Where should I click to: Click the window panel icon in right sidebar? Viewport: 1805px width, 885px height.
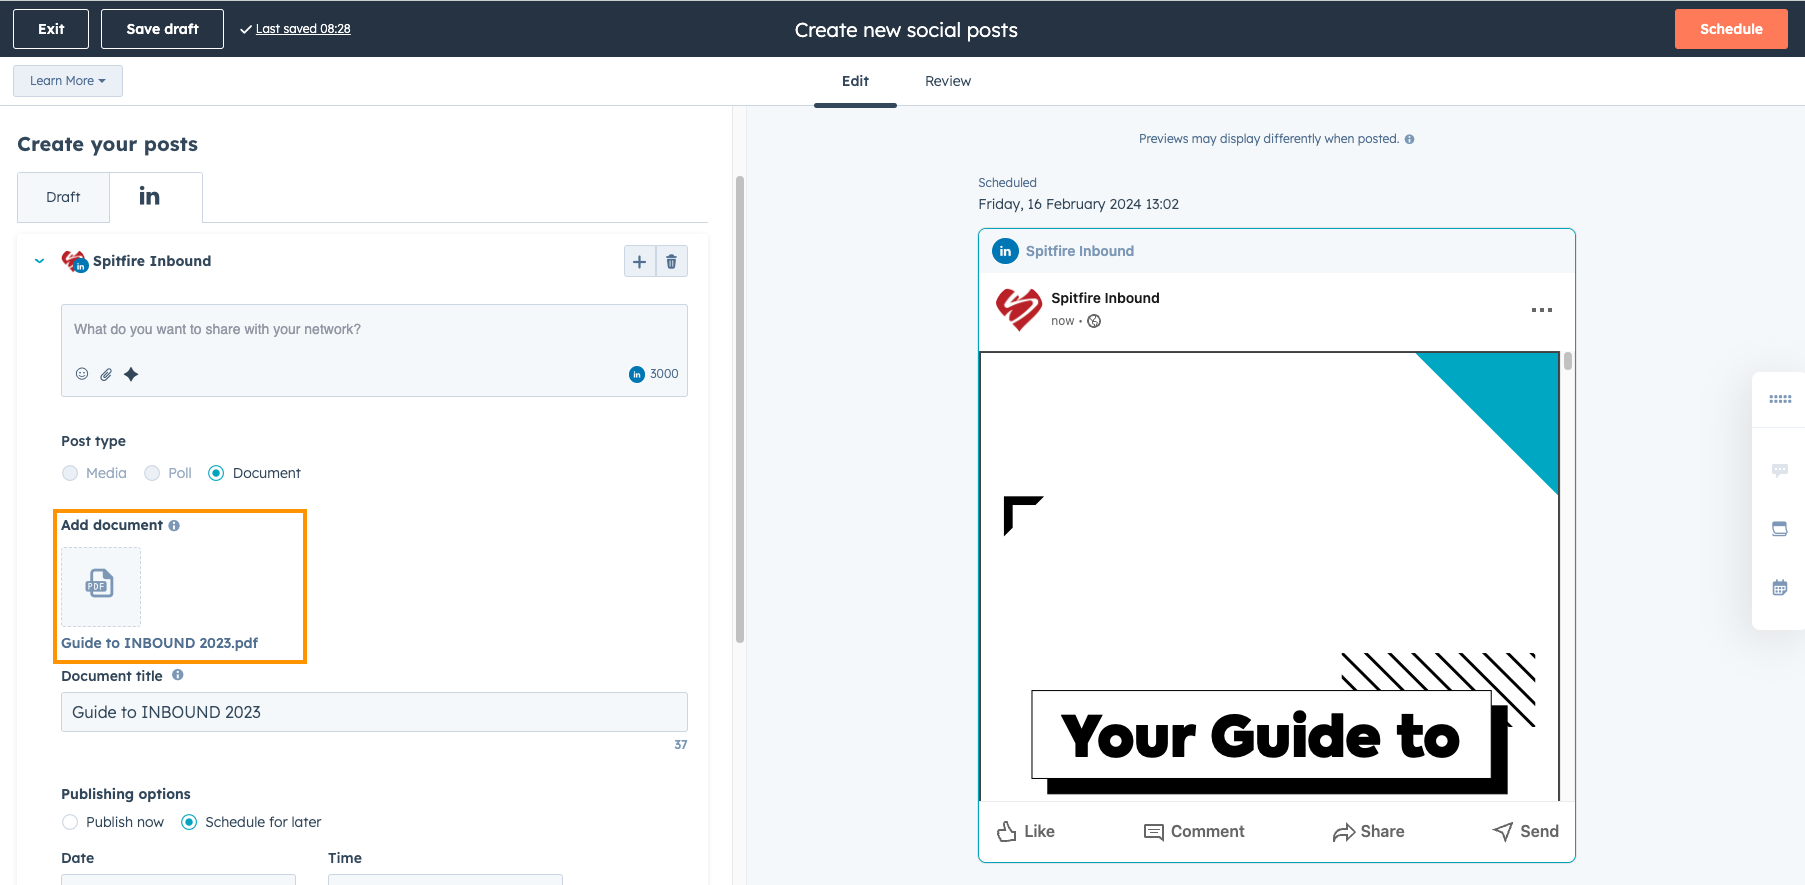tap(1780, 529)
